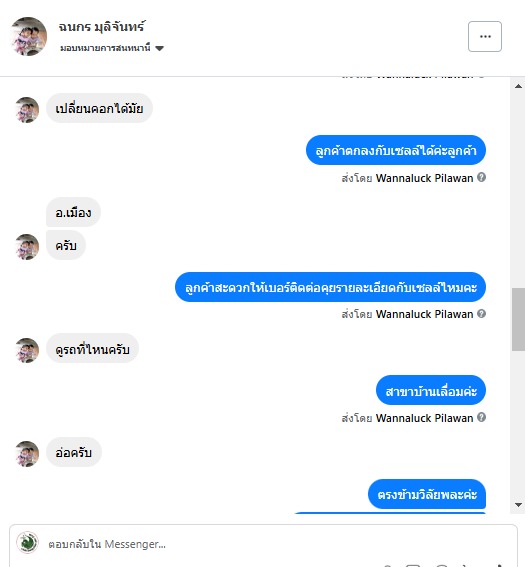Image resolution: width=525 pixels, height=567 pixels.
Task: Select the สาขาบ้านเลื่อมค่ะ sent message bubble
Action: [431, 391]
